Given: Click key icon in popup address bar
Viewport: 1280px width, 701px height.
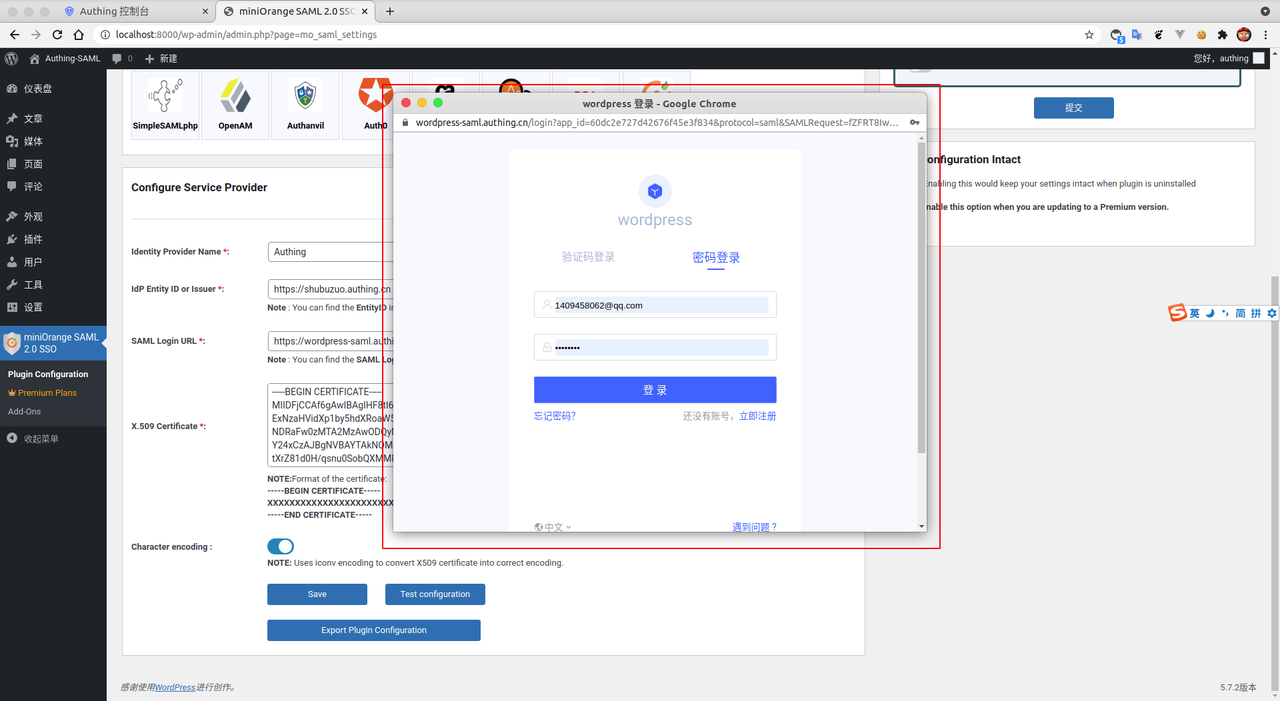Looking at the screenshot, I should point(914,122).
